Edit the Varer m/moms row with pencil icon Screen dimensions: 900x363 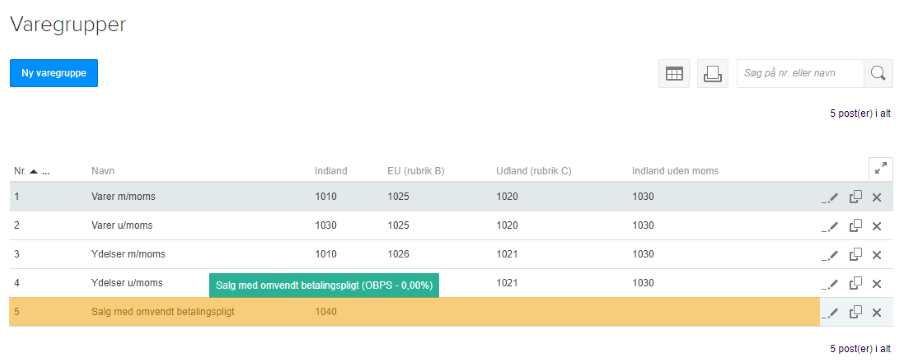829,198
